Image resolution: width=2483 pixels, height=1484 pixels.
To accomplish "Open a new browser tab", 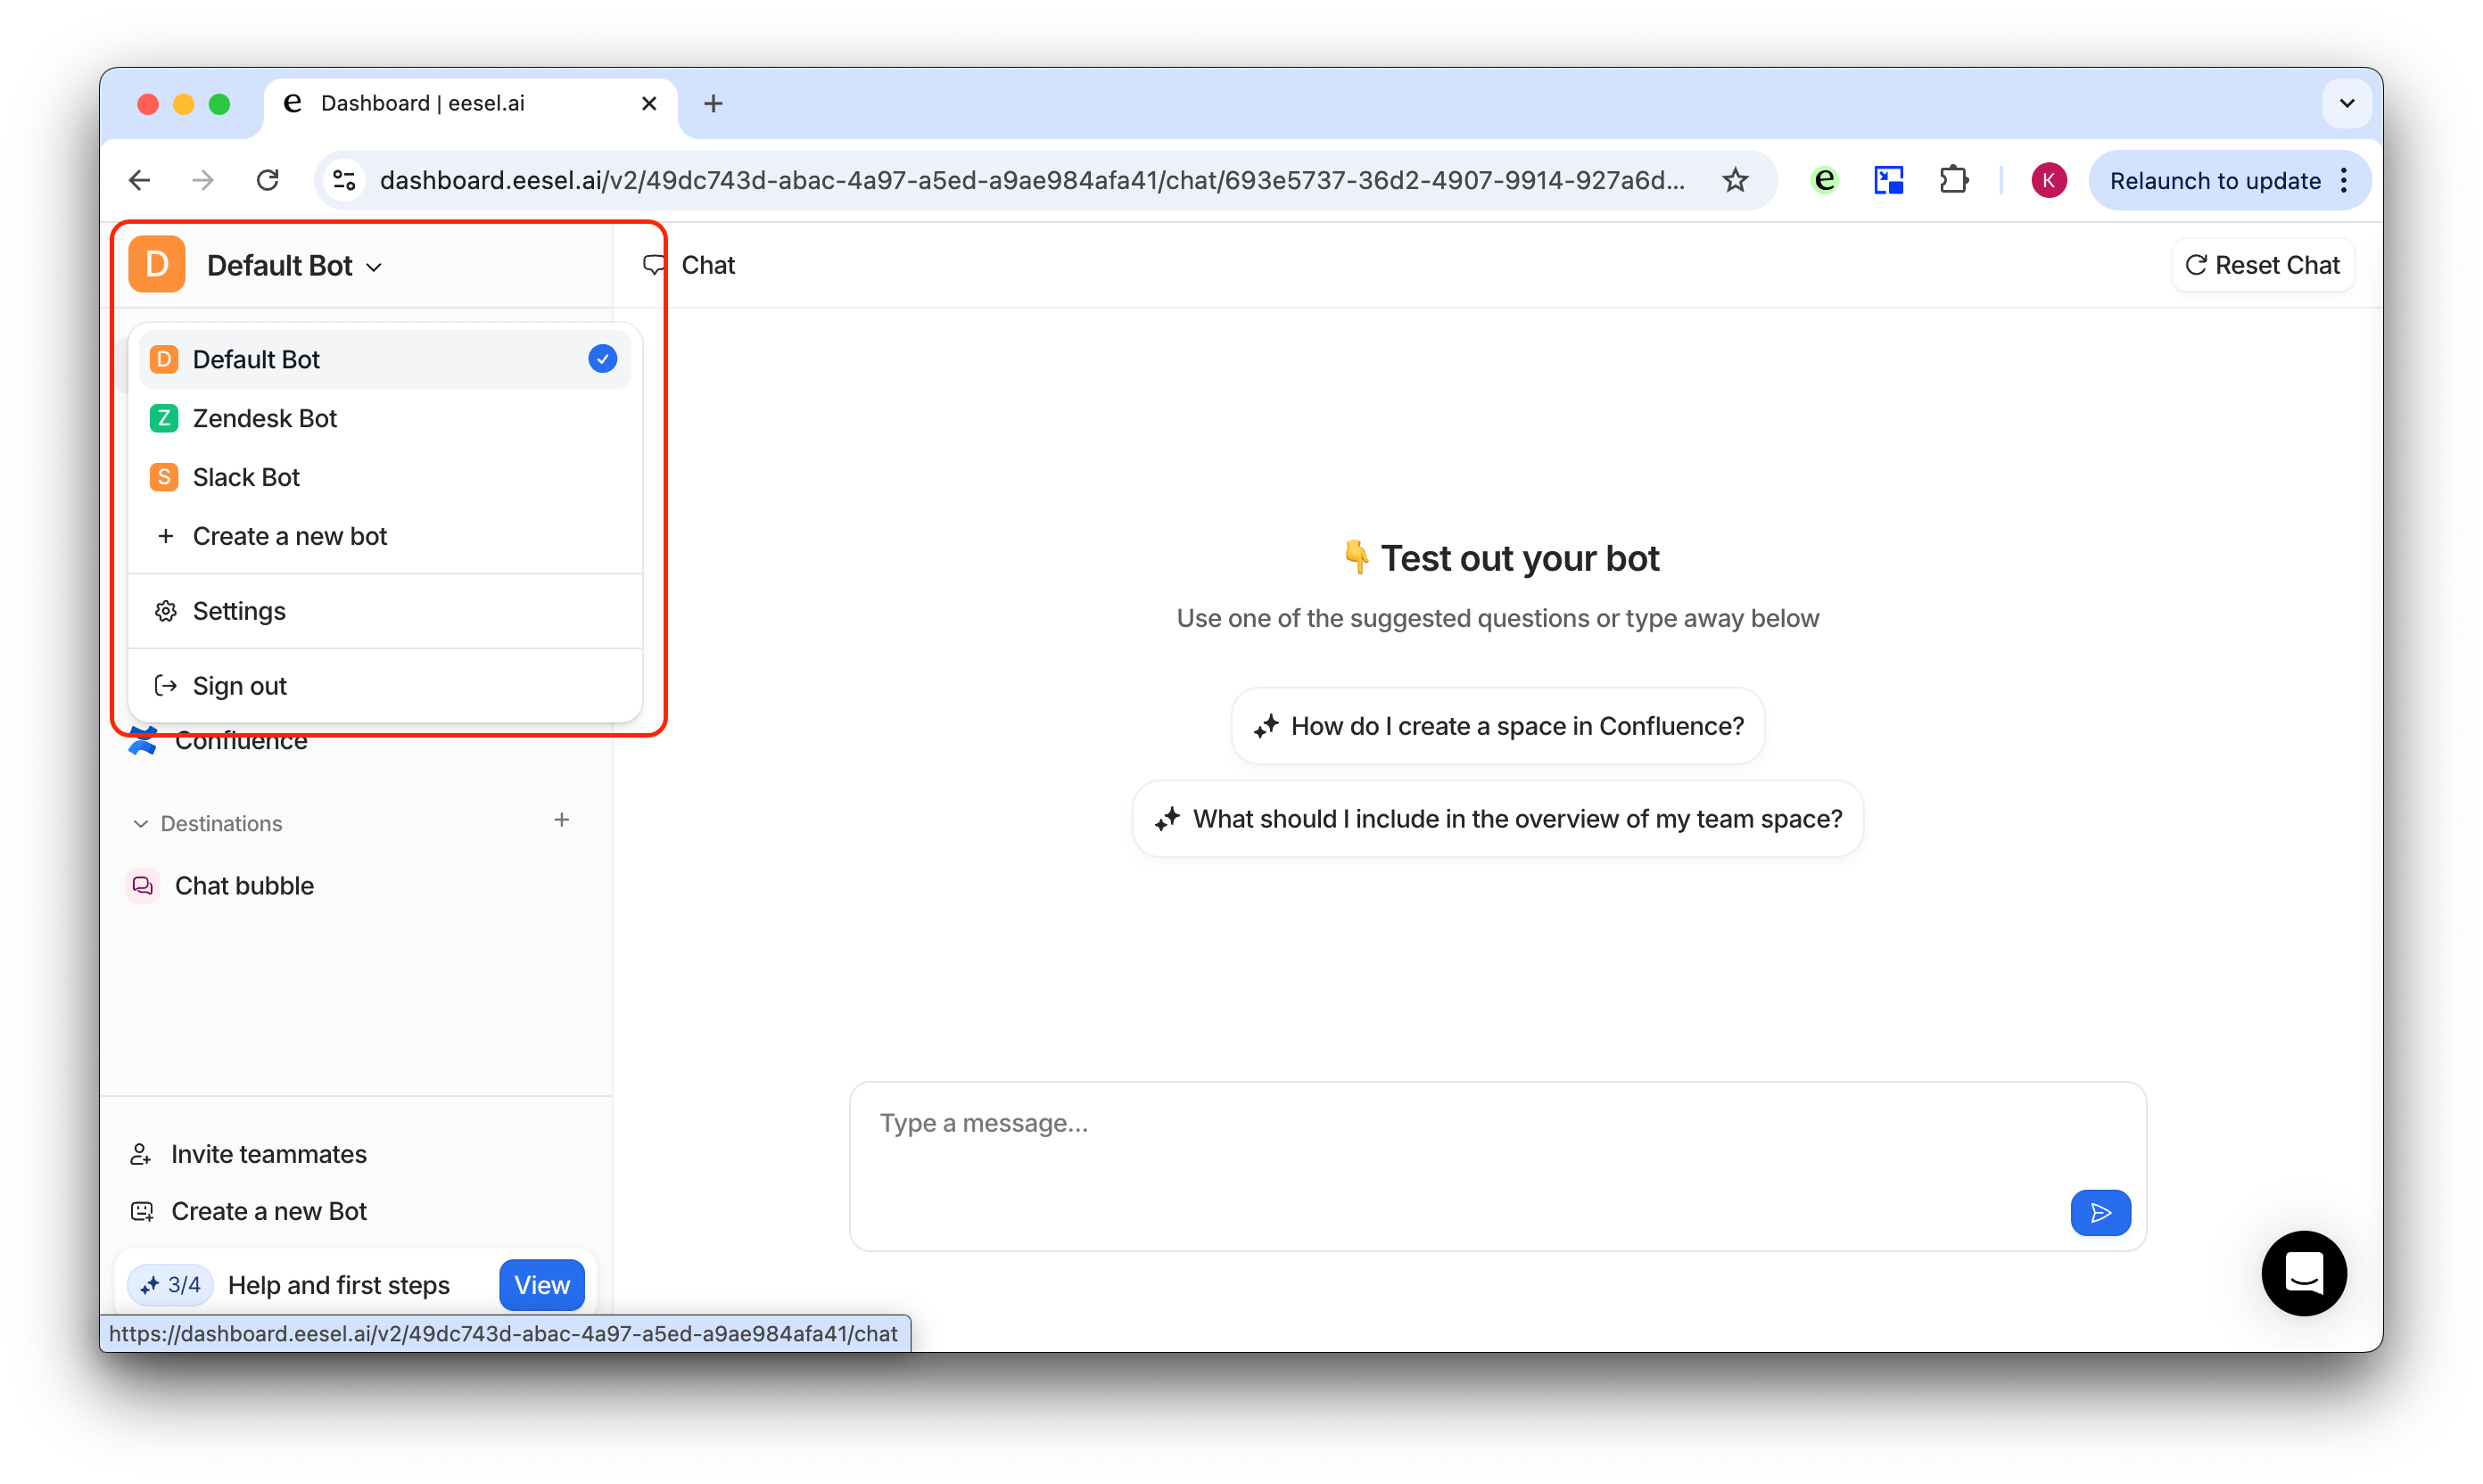I will pyautogui.click(x=713, y=103).
